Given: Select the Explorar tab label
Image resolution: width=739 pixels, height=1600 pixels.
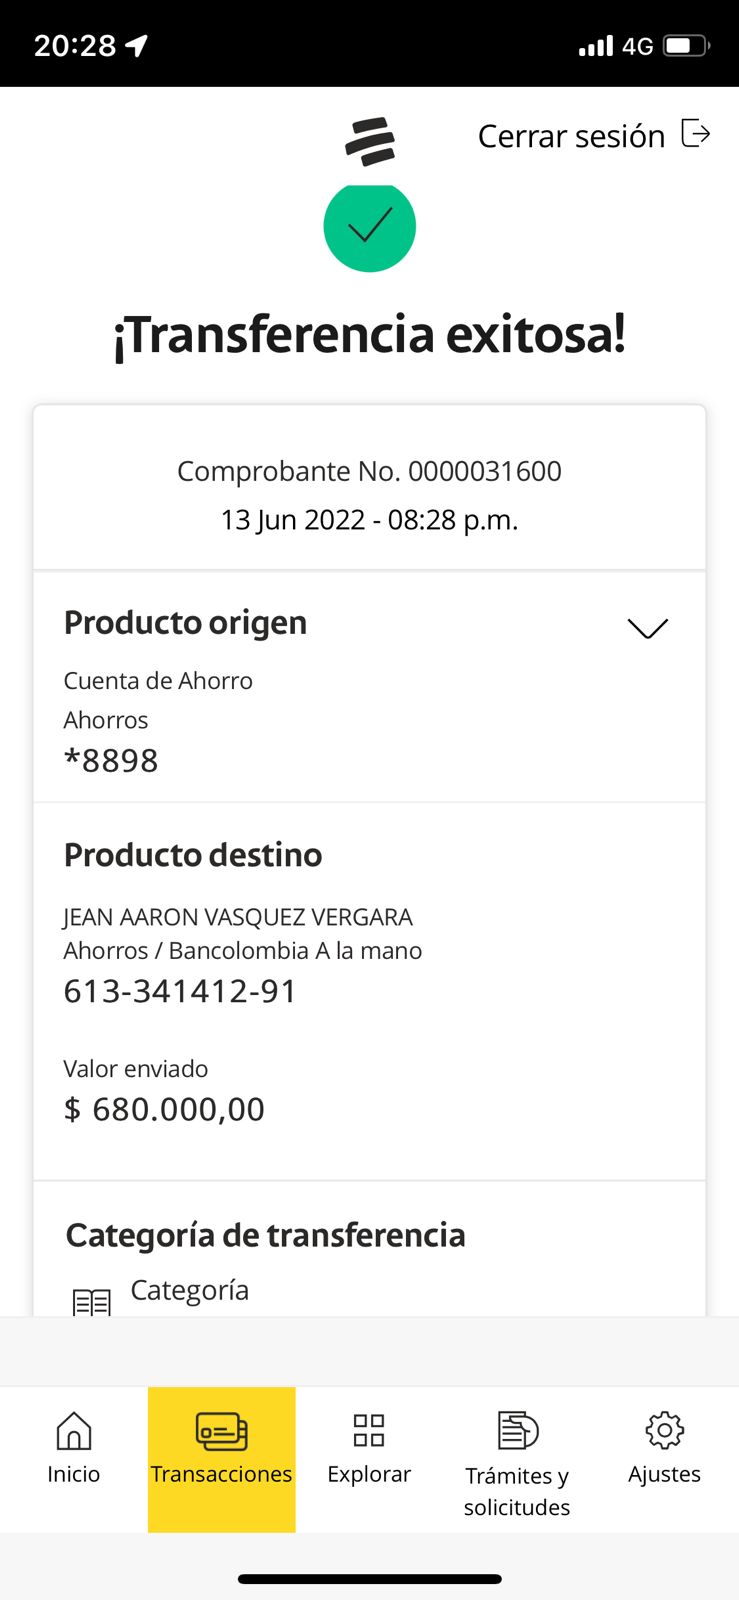Looking at the screenshot, I should (x=369, y=1474).
